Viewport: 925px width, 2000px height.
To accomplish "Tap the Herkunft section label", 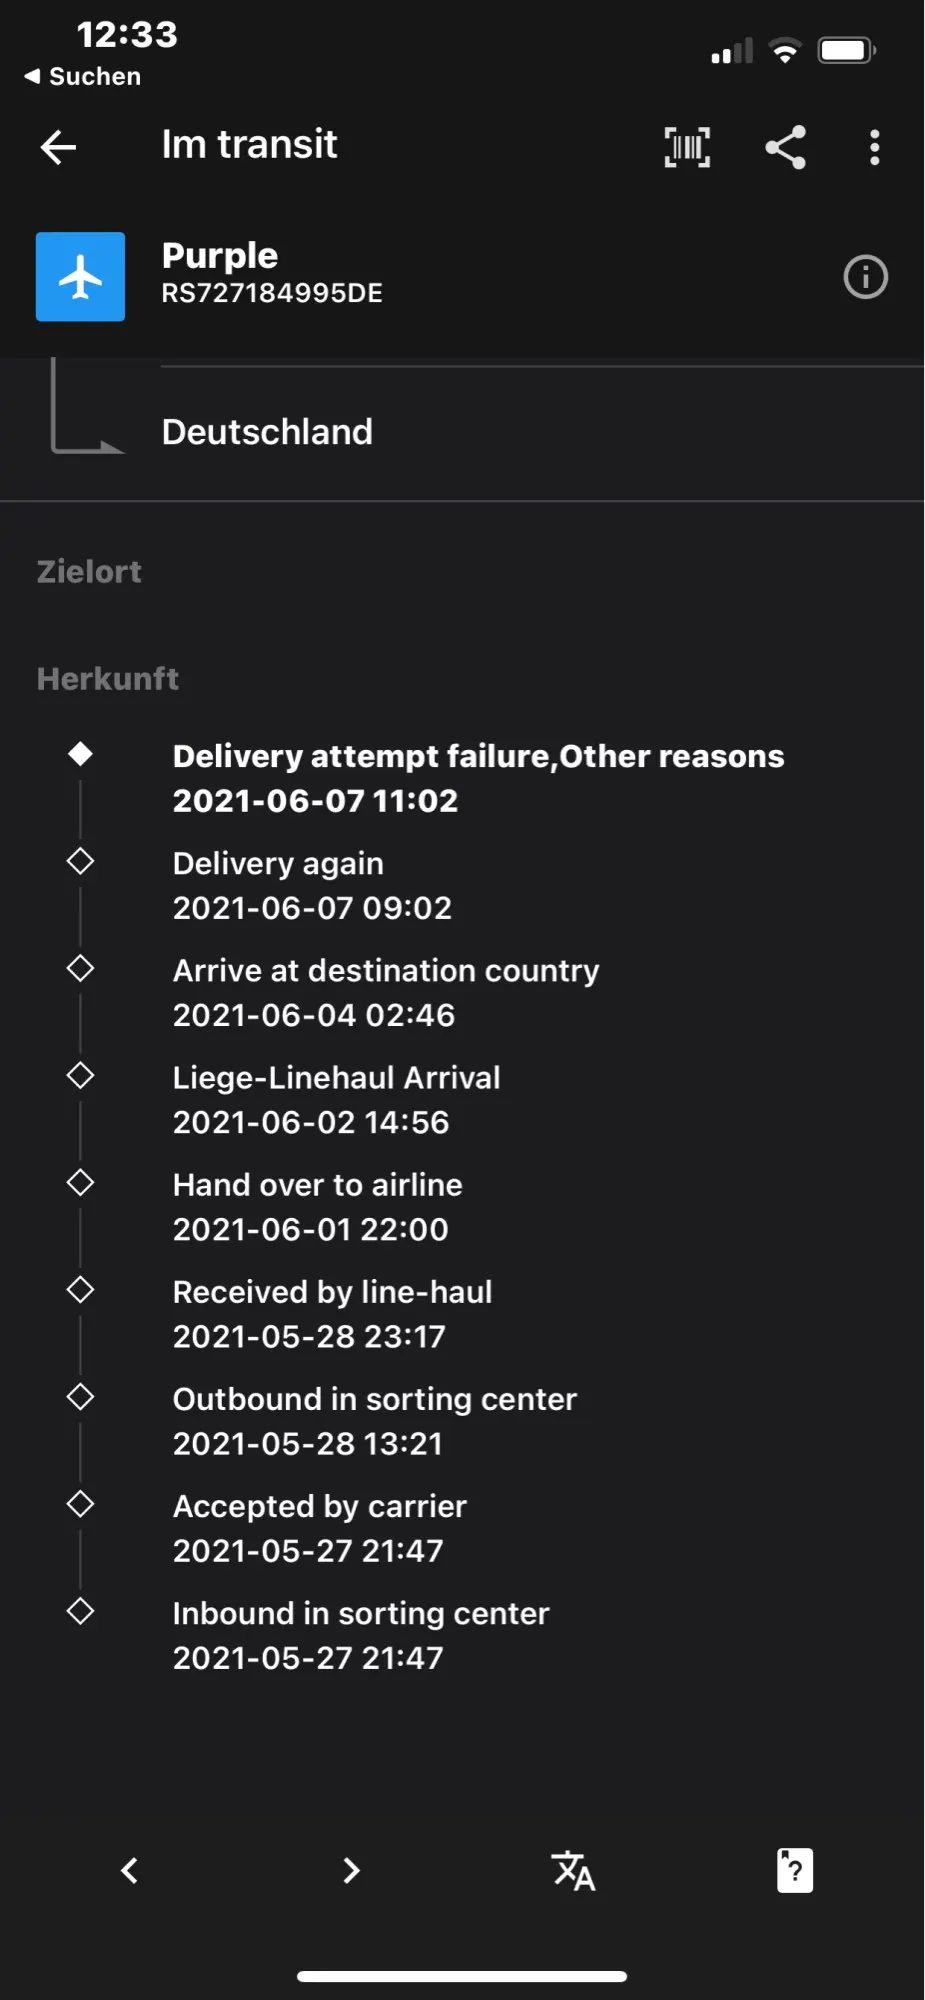I will tap(107, 679).
